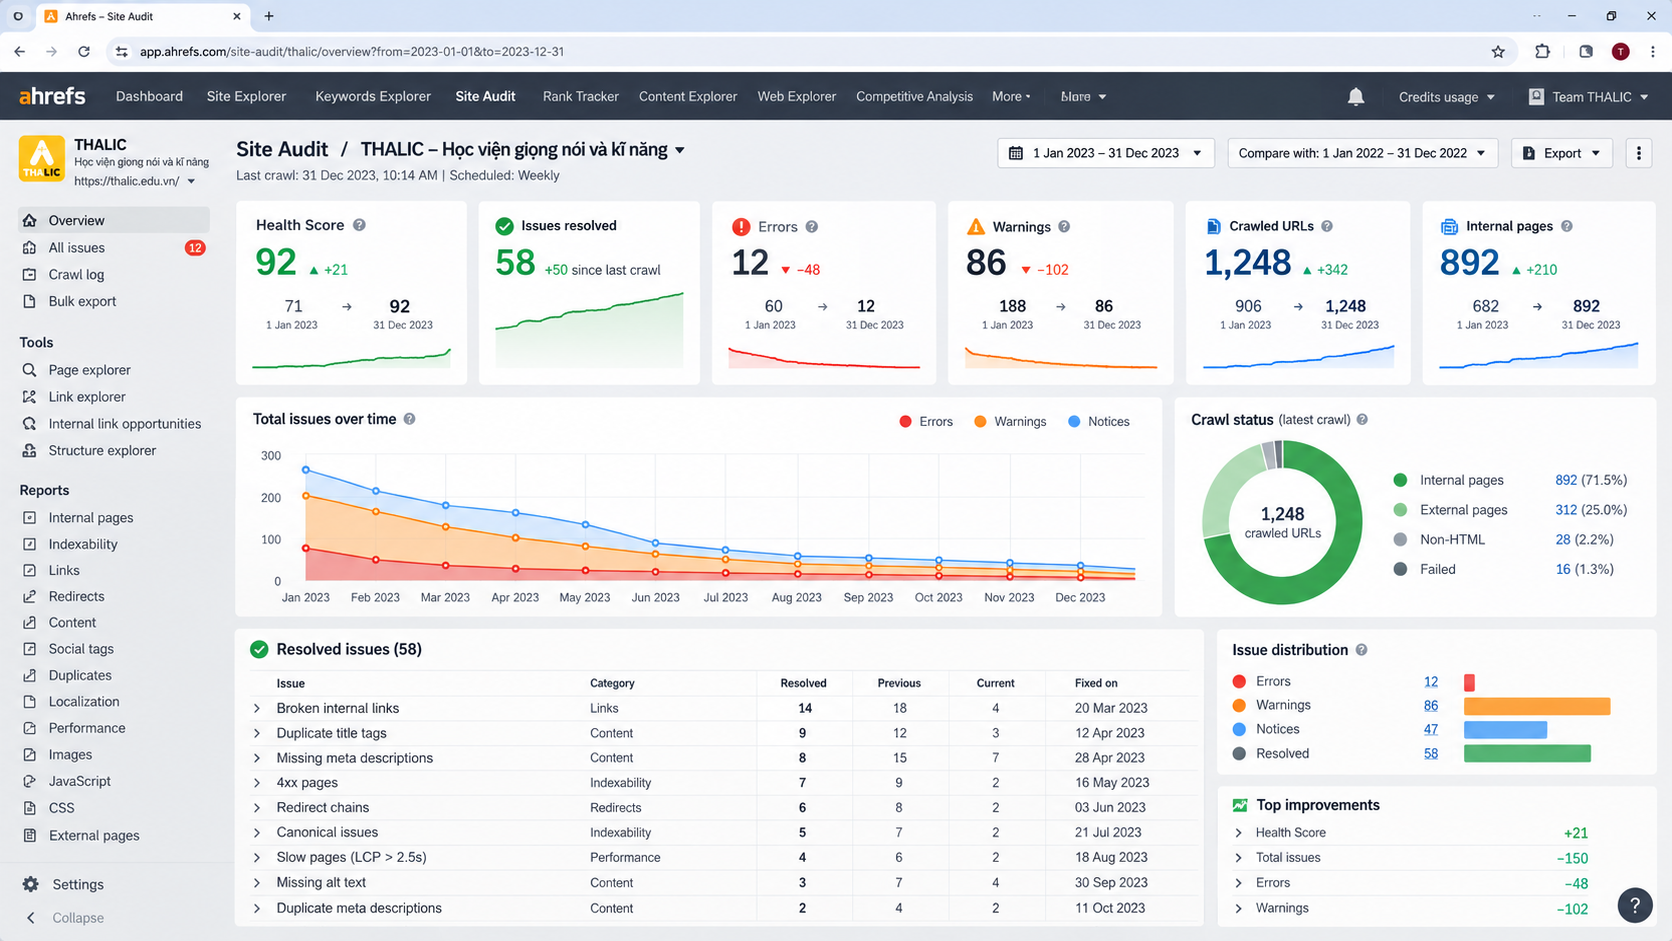1672x941 pixels.
Task: Open Structure explorer in sidebar
Action: (102, 451)
